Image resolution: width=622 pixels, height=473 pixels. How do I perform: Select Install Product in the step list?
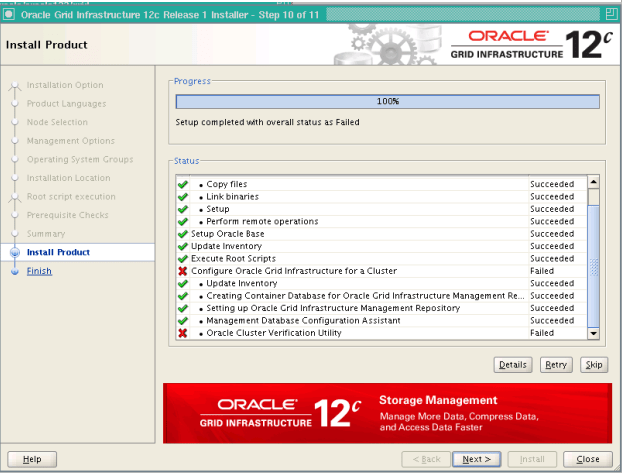click(58, 252)
